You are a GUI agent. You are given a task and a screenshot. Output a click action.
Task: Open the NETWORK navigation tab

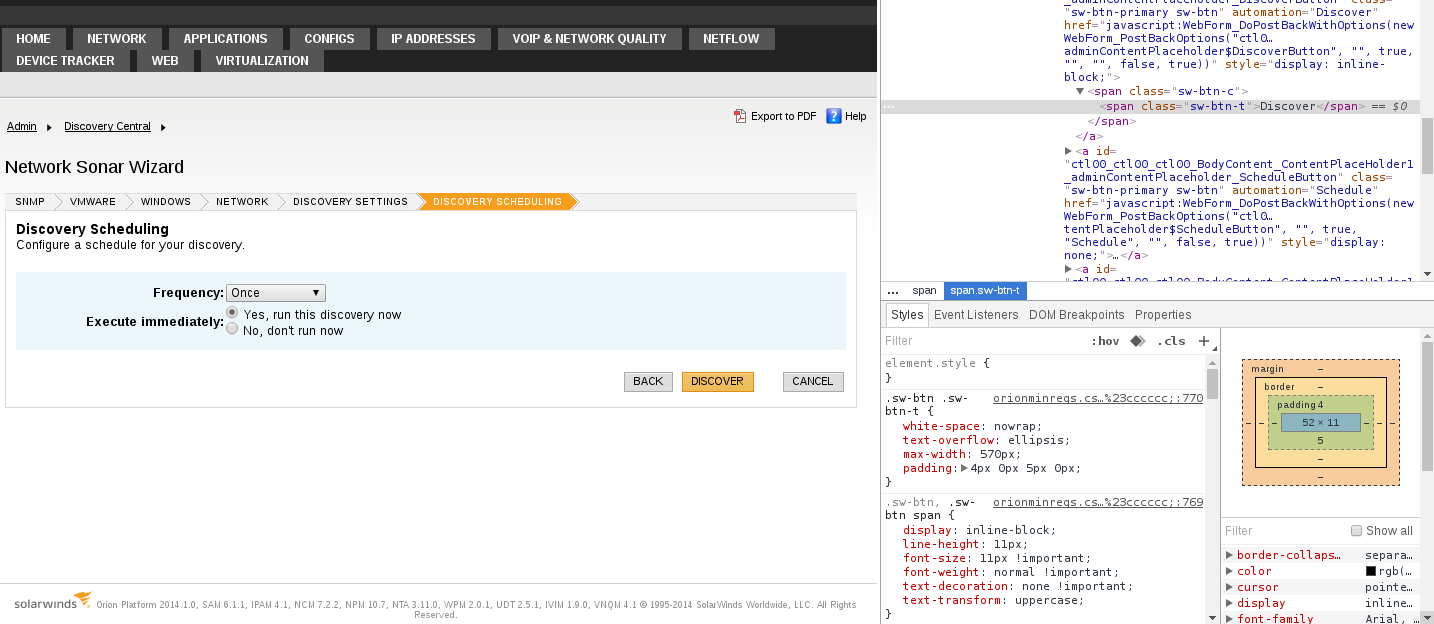[x=117, y=39]
